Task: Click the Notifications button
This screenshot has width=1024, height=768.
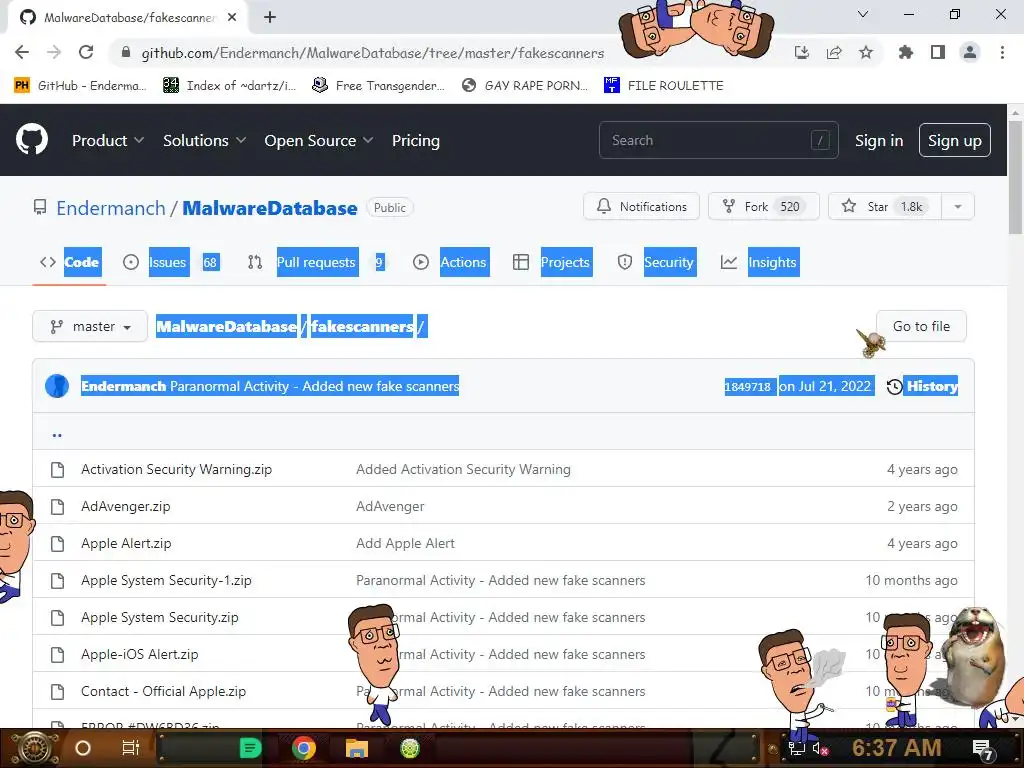Action: click(x=641, y=207)
